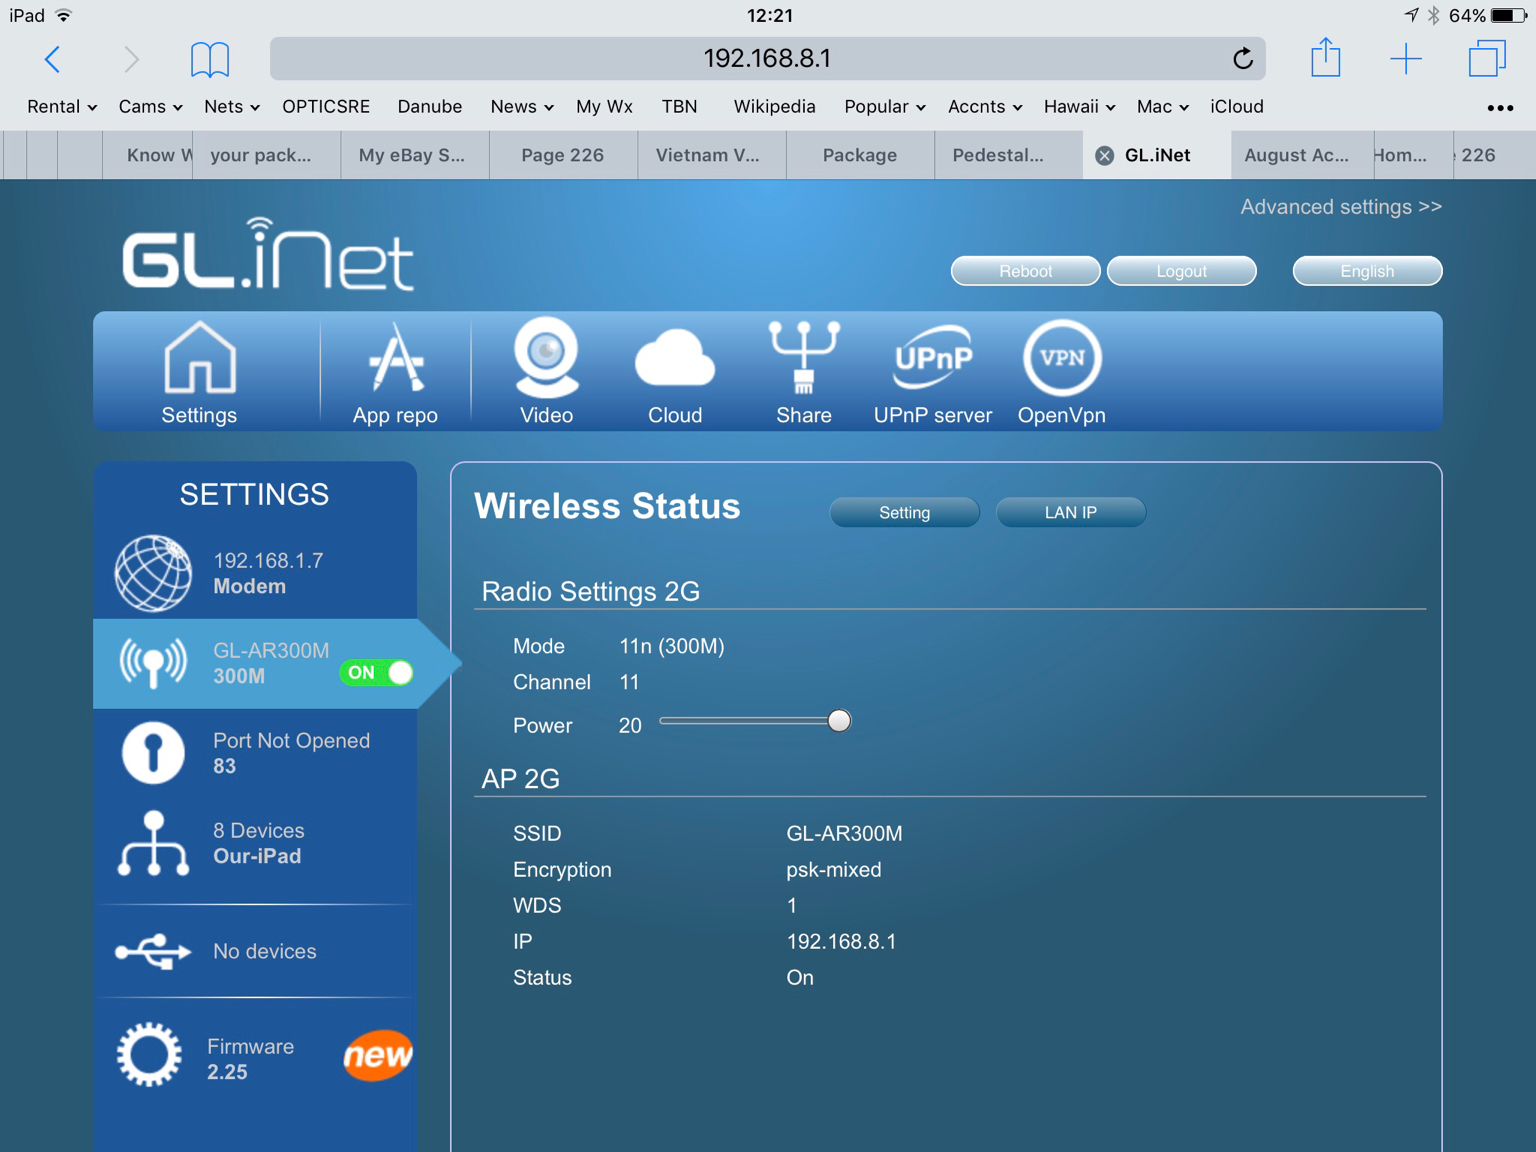The height and width of the screenshot is (1152, 1536).
Task: Open the Danube bookmark
Action: click(430, 107)
